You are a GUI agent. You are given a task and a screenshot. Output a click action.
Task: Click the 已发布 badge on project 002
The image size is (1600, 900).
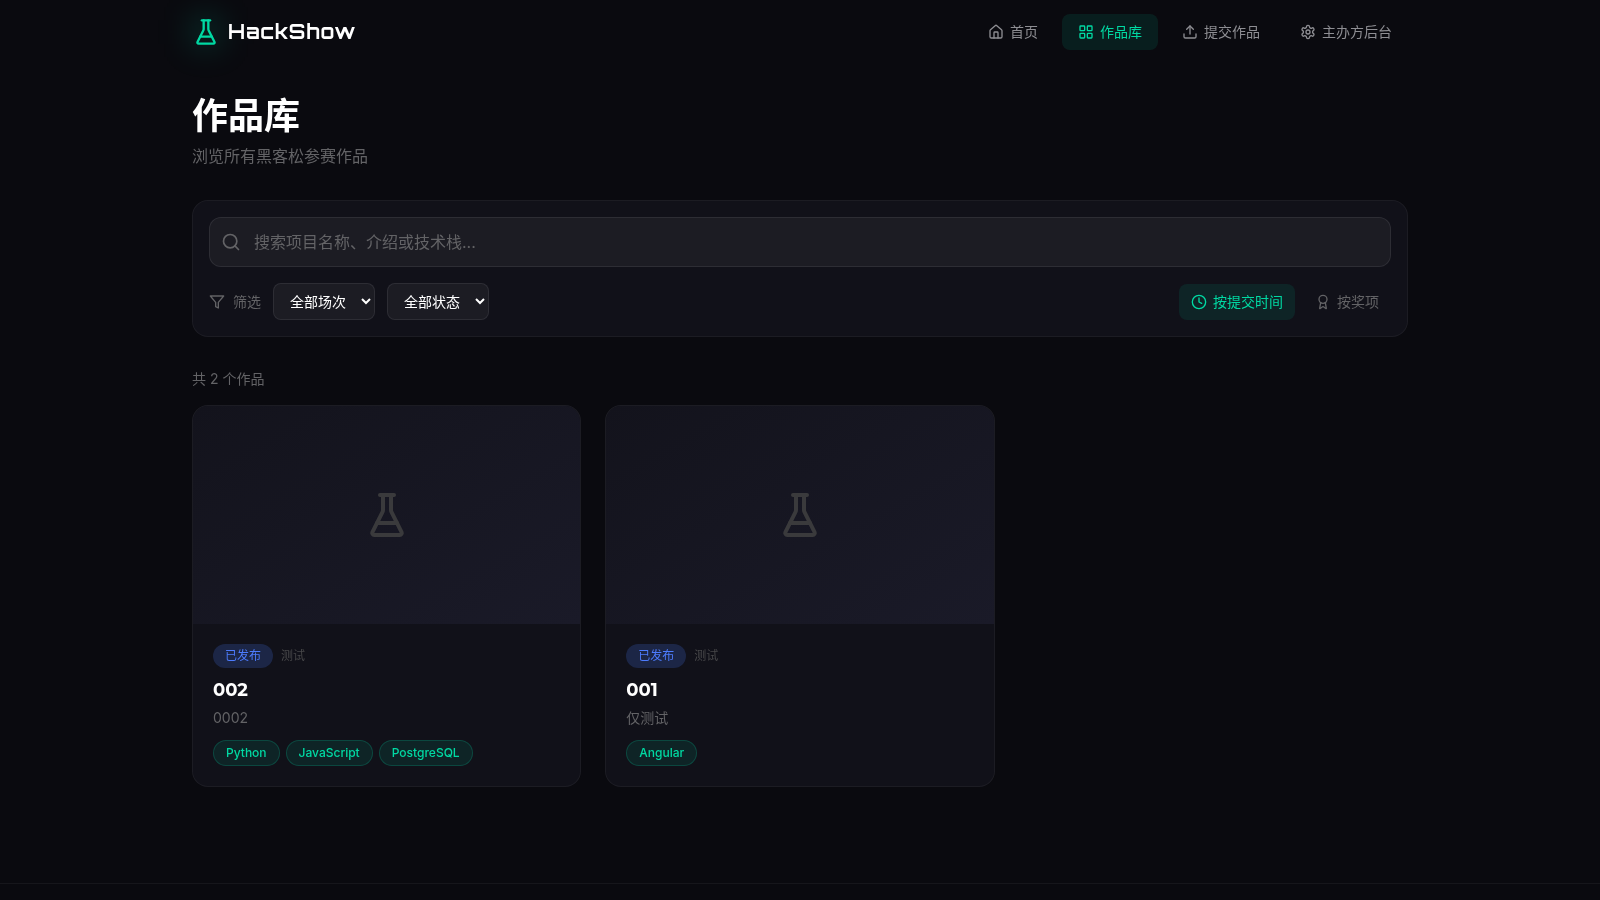(x=243, y=656)
